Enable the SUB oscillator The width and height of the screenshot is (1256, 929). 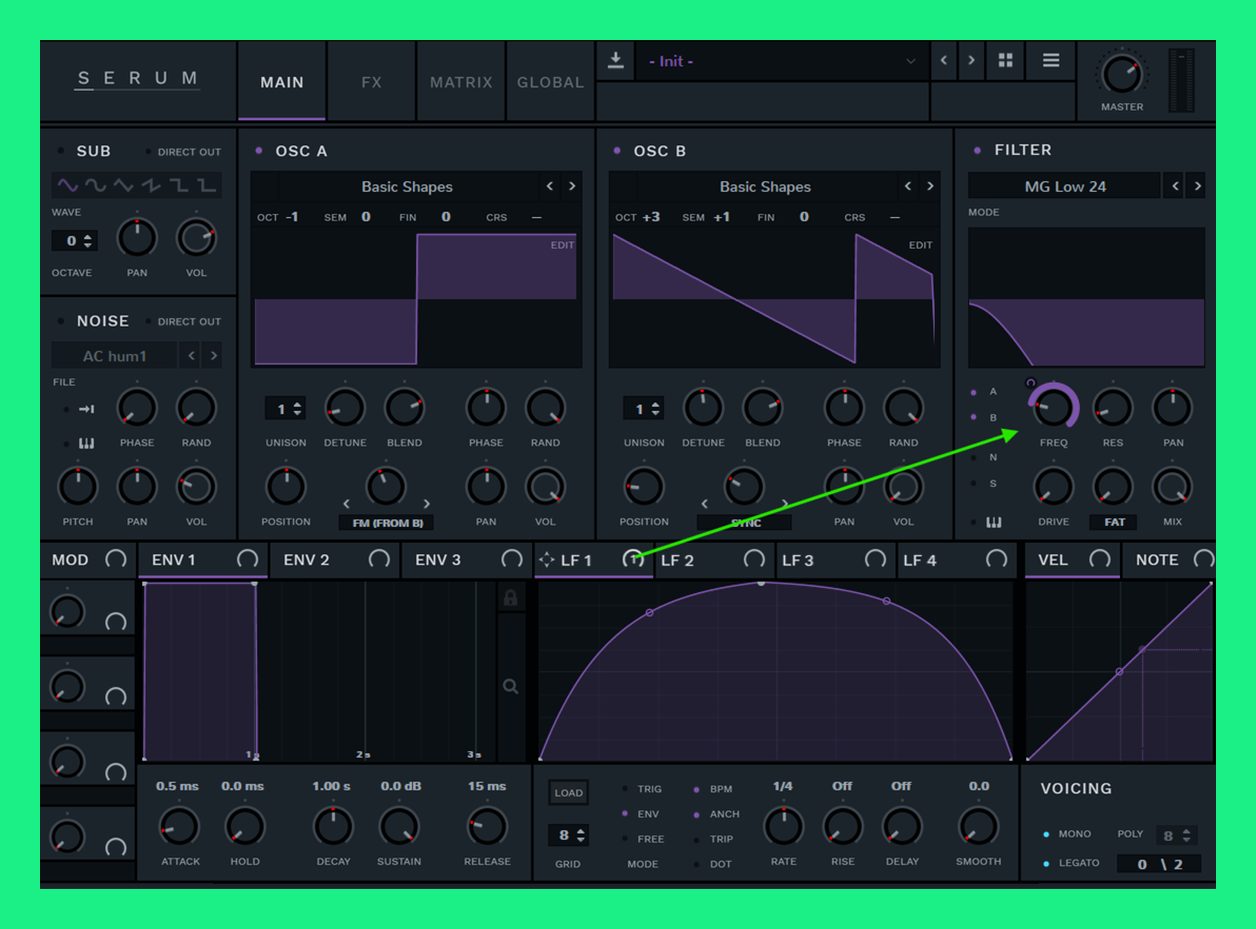tap(60, 152)
